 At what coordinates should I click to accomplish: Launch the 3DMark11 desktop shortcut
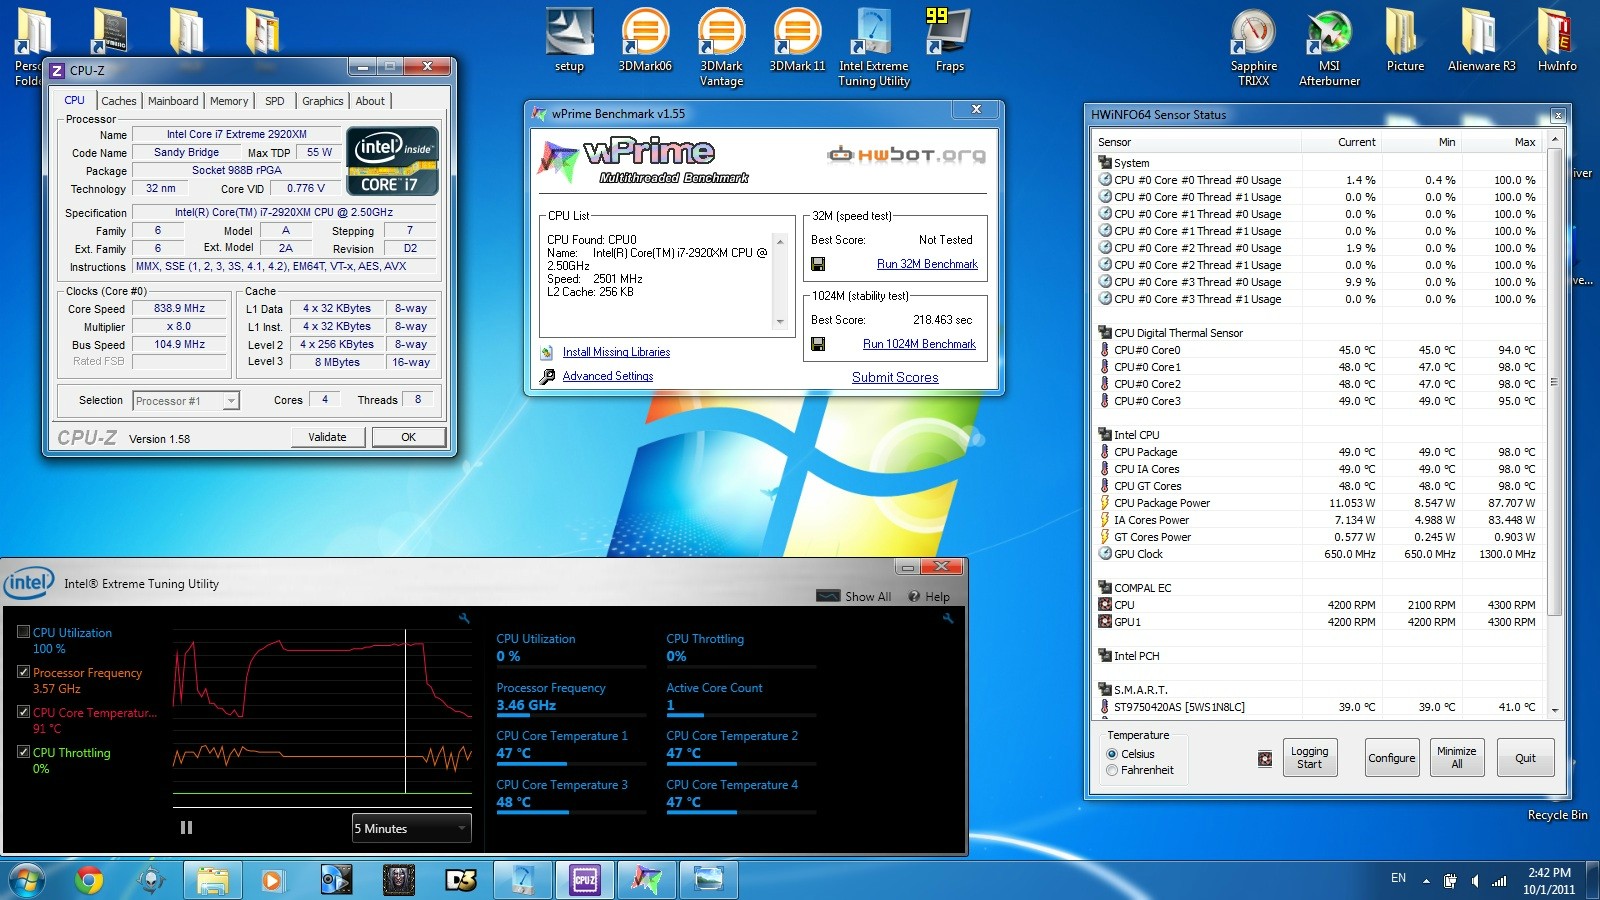tap(797, 41)
